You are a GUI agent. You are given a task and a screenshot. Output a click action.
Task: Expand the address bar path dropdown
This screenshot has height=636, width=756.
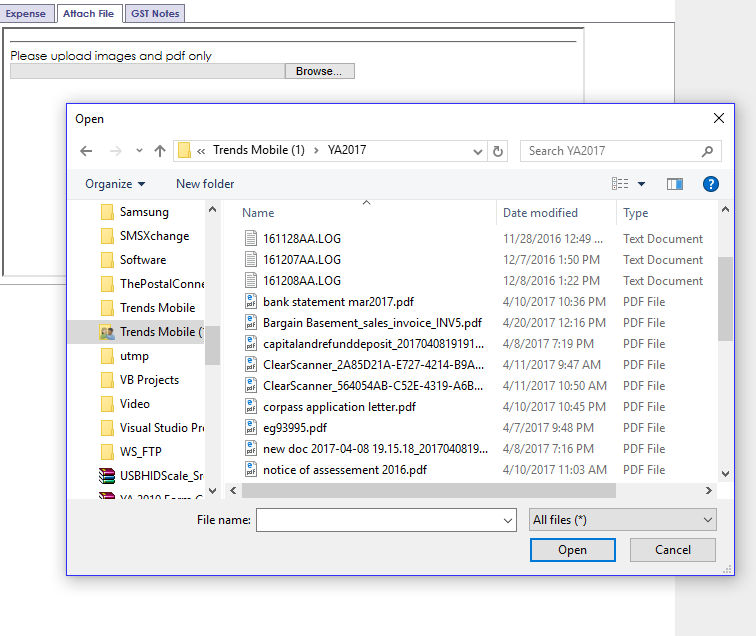pyautogui.click(x=478, y=151)
